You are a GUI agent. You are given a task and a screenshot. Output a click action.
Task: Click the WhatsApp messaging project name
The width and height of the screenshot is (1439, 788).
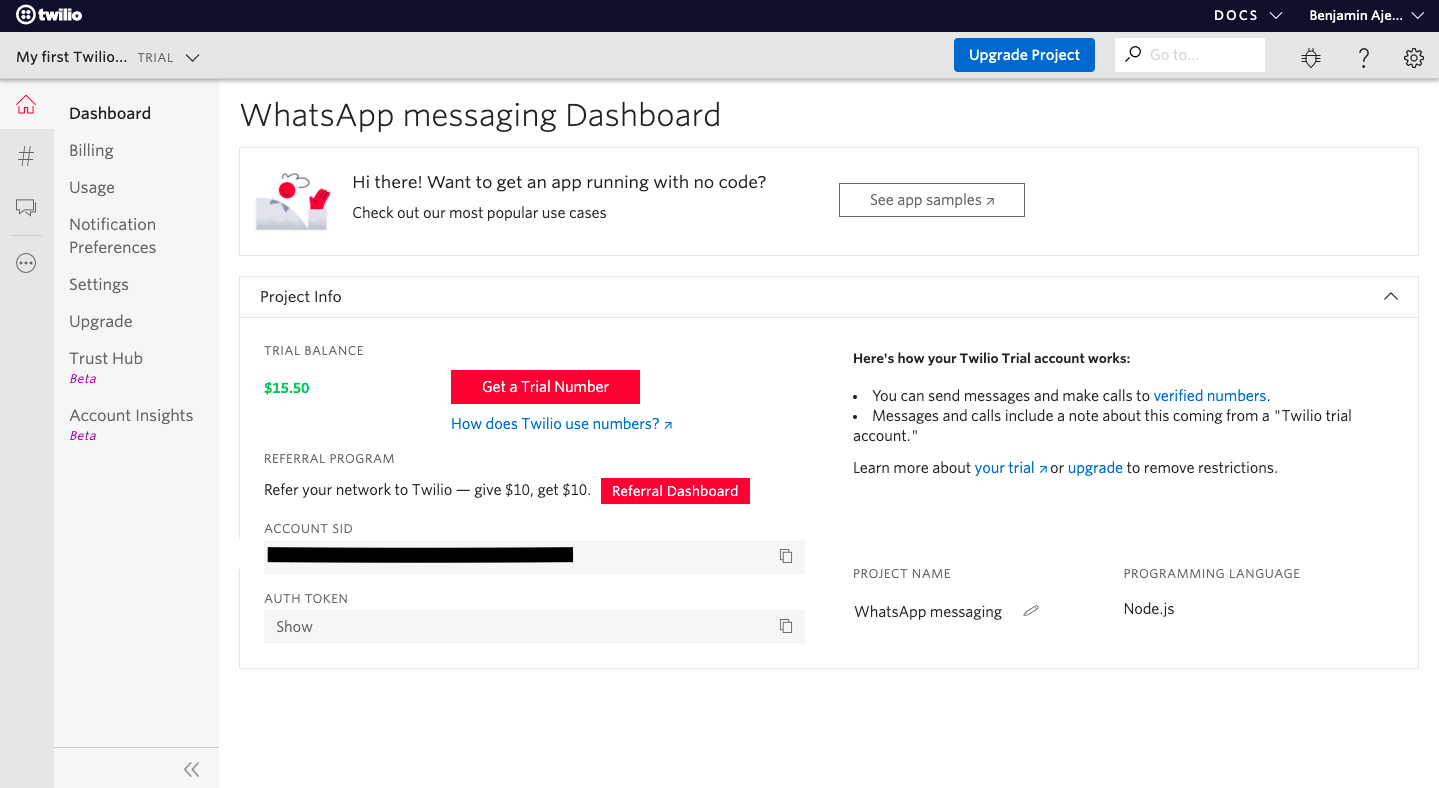[928, 612]
